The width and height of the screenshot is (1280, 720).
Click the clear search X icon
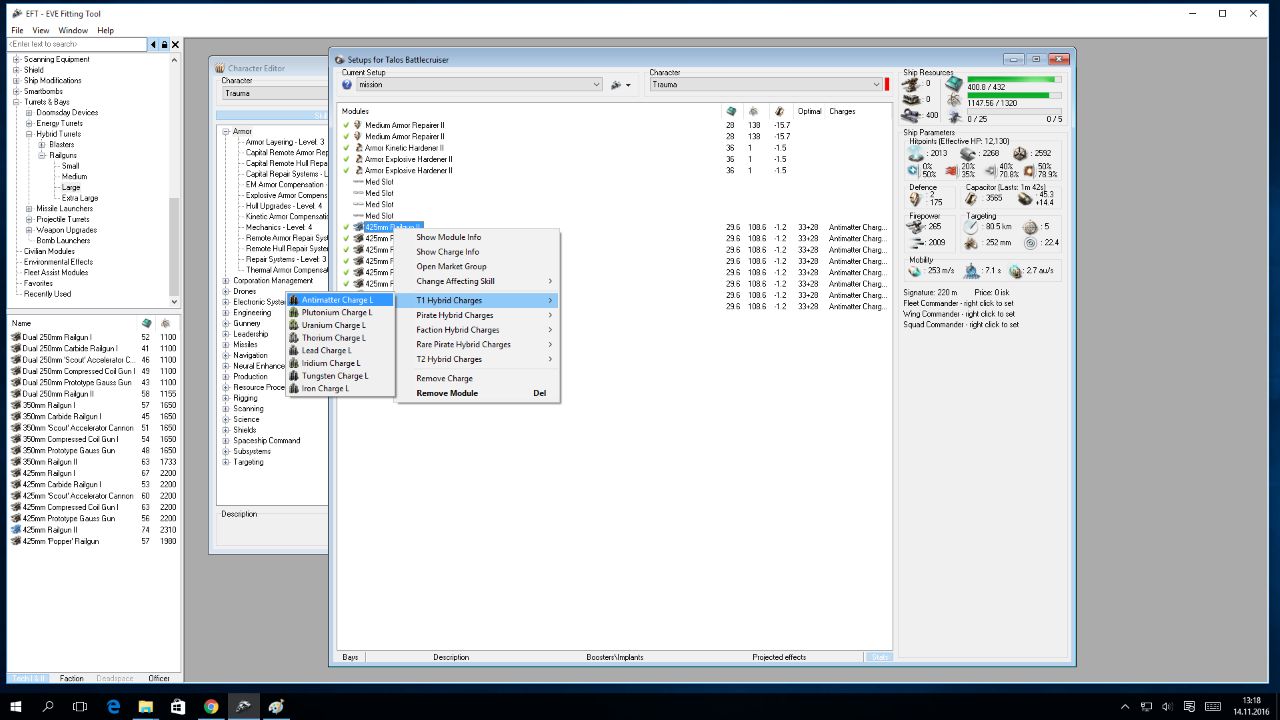(176, 45)
